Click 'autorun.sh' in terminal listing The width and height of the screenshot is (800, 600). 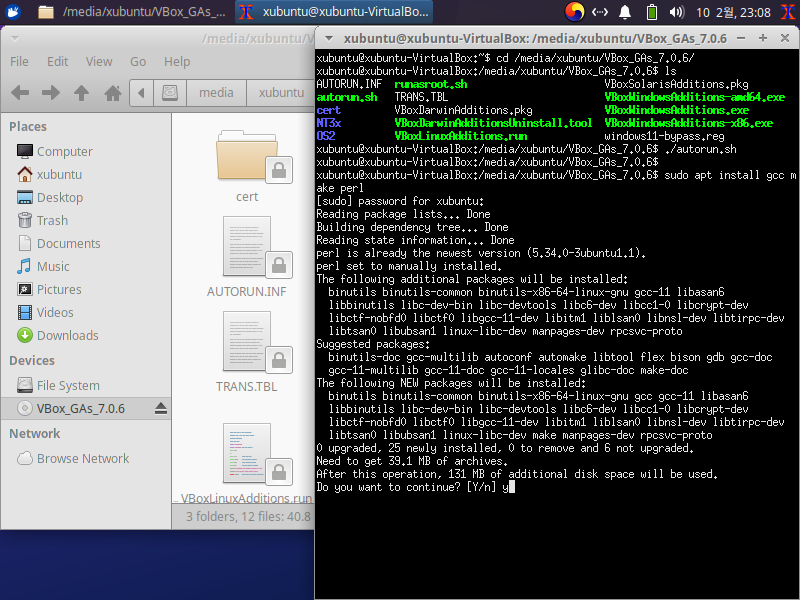pyautogui.click(x=347, y=97)
